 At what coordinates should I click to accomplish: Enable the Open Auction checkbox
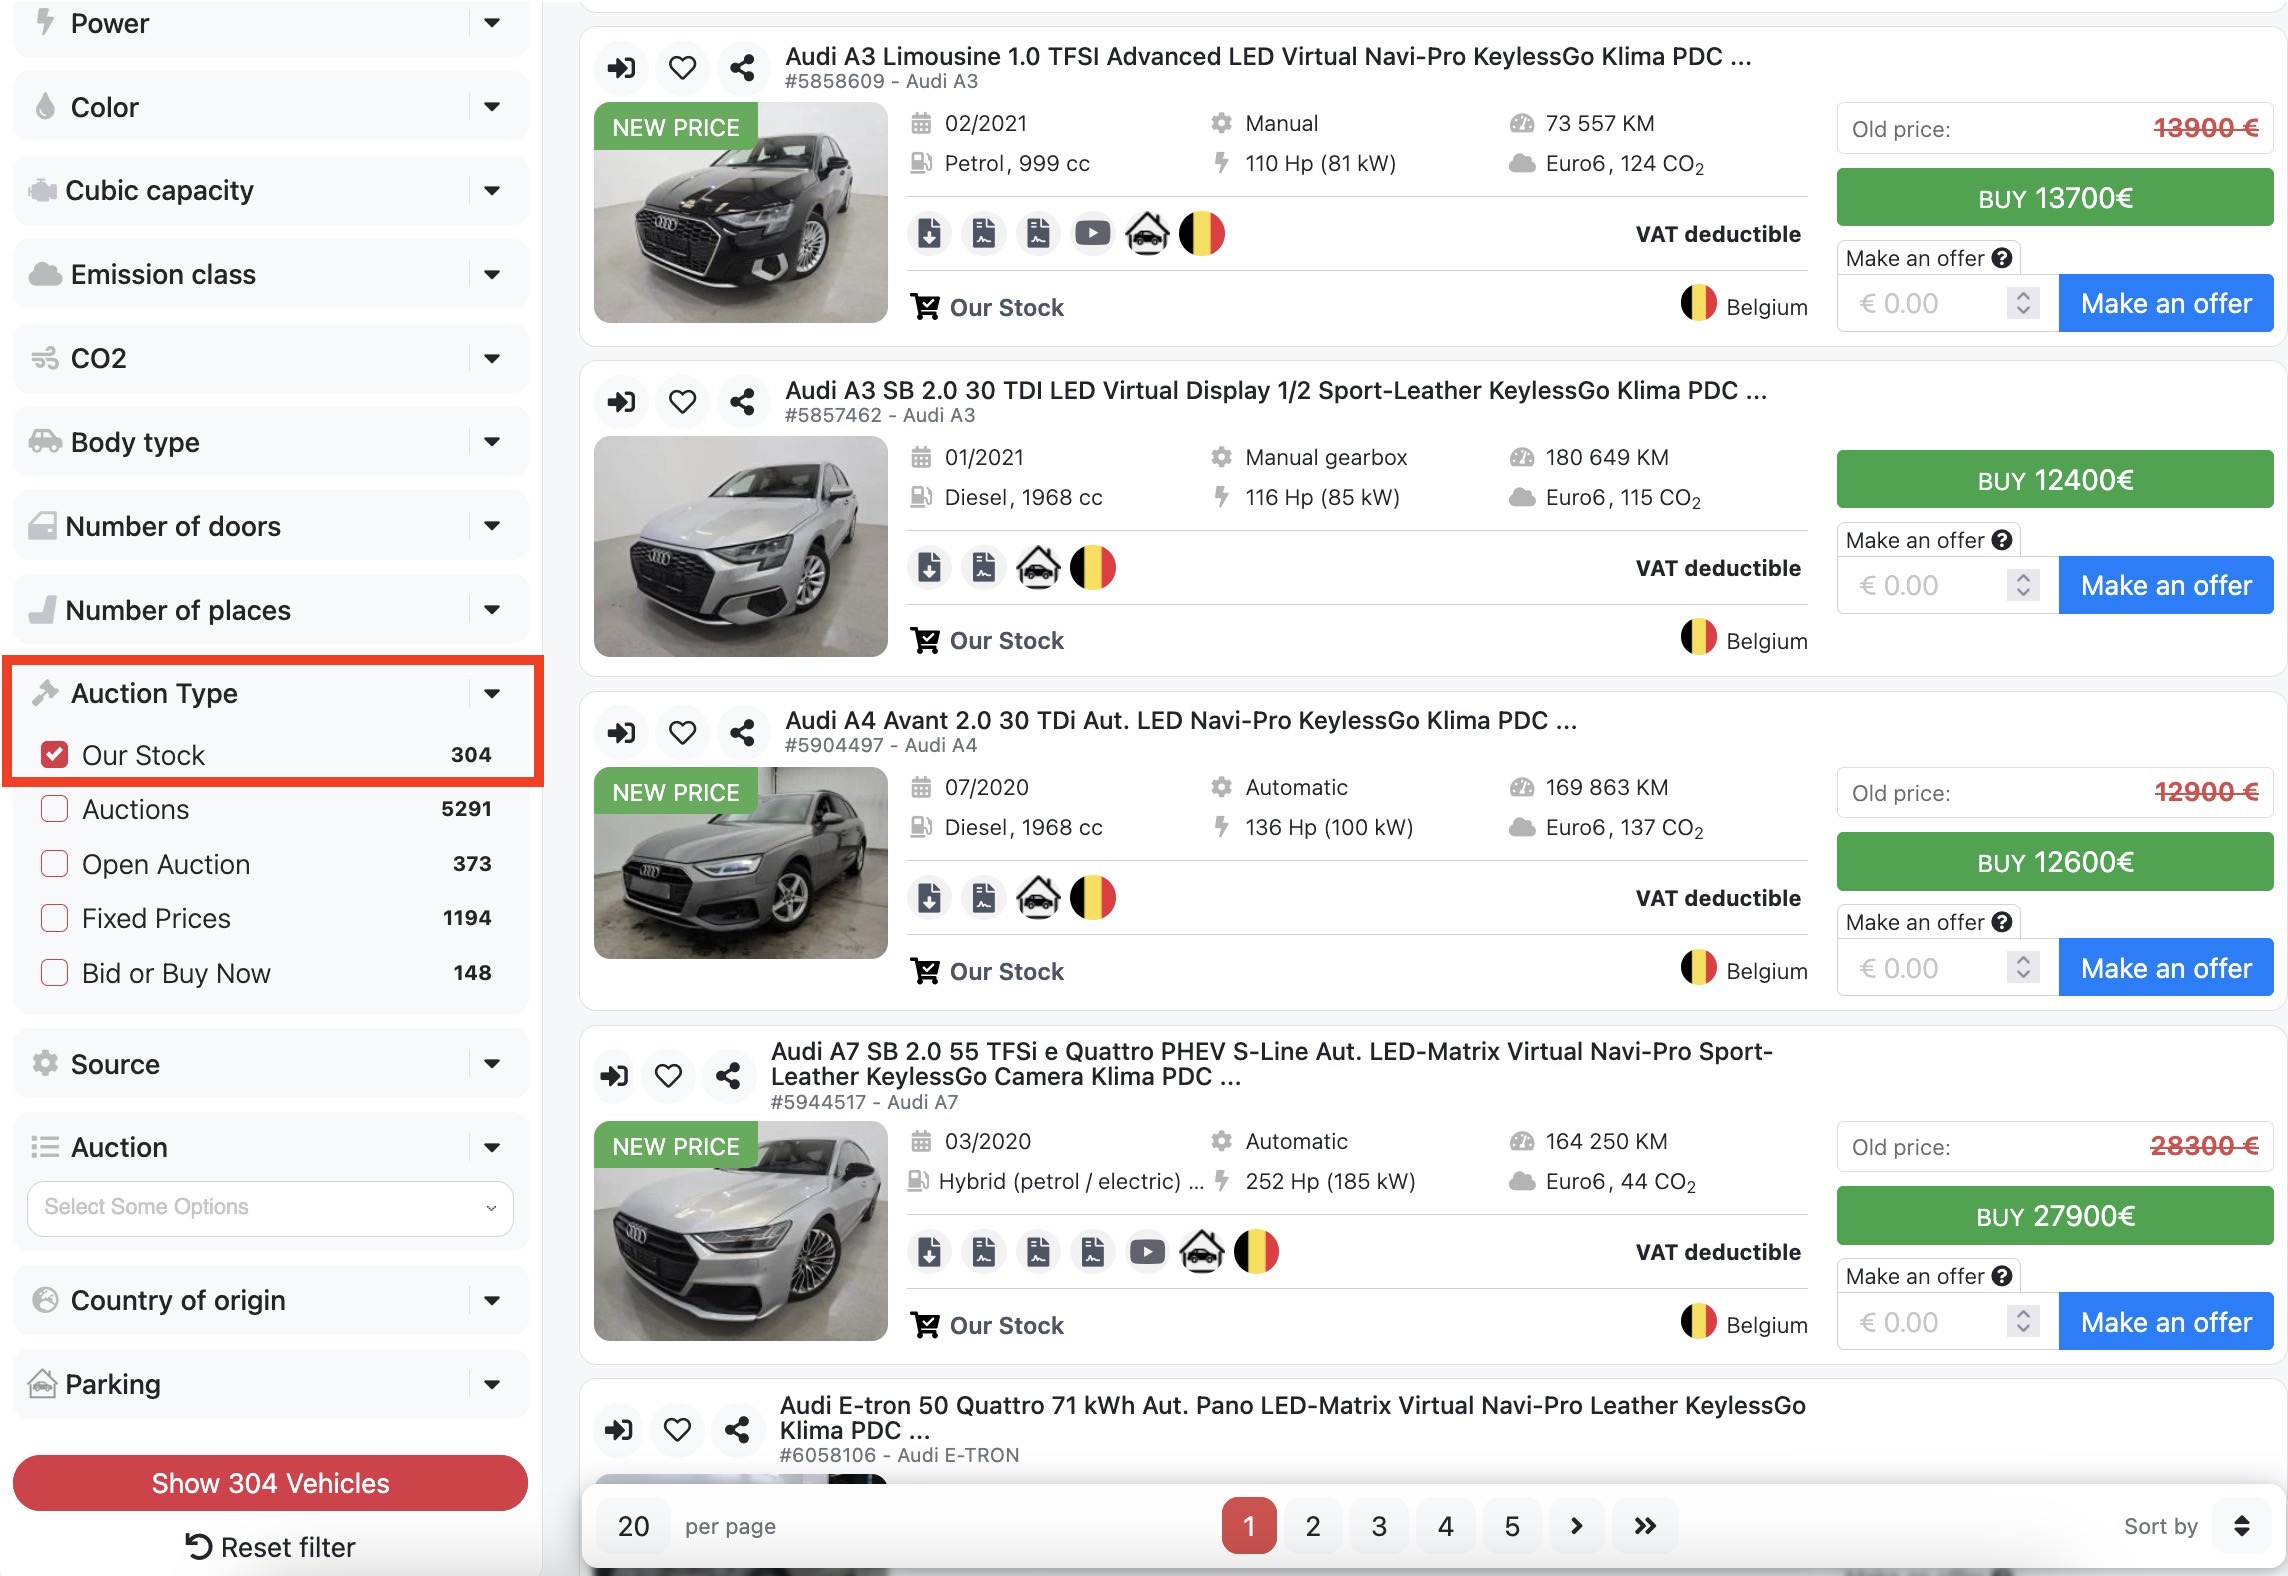click(x=55, y=864)
